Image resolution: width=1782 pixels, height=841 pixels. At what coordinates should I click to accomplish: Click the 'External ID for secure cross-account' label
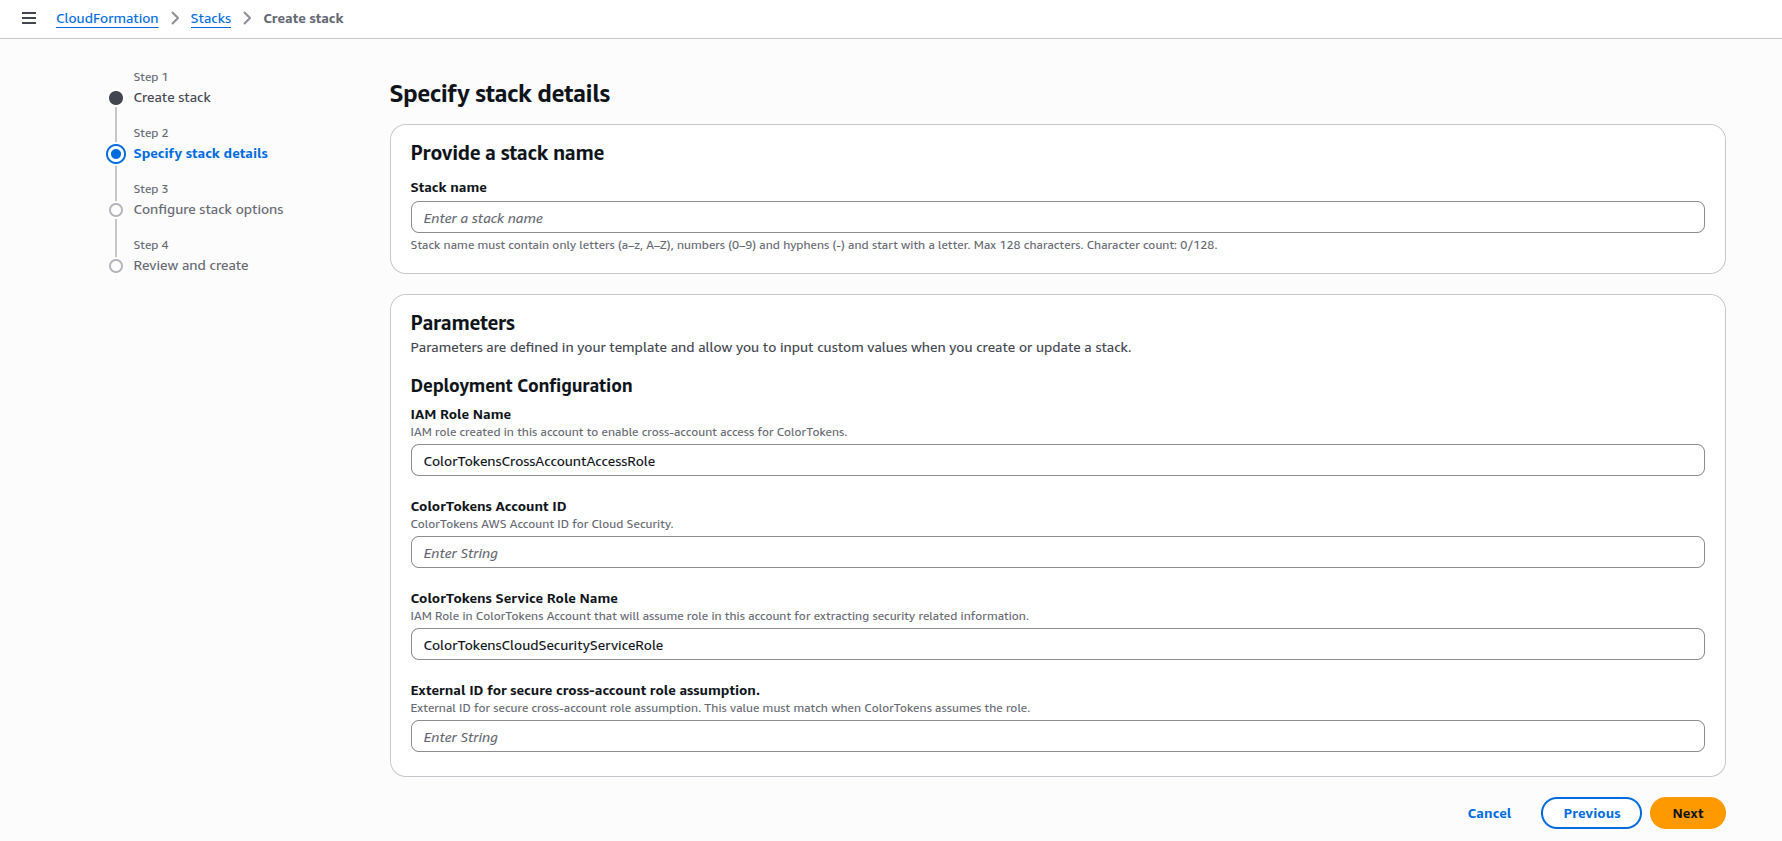pos(585,690)
